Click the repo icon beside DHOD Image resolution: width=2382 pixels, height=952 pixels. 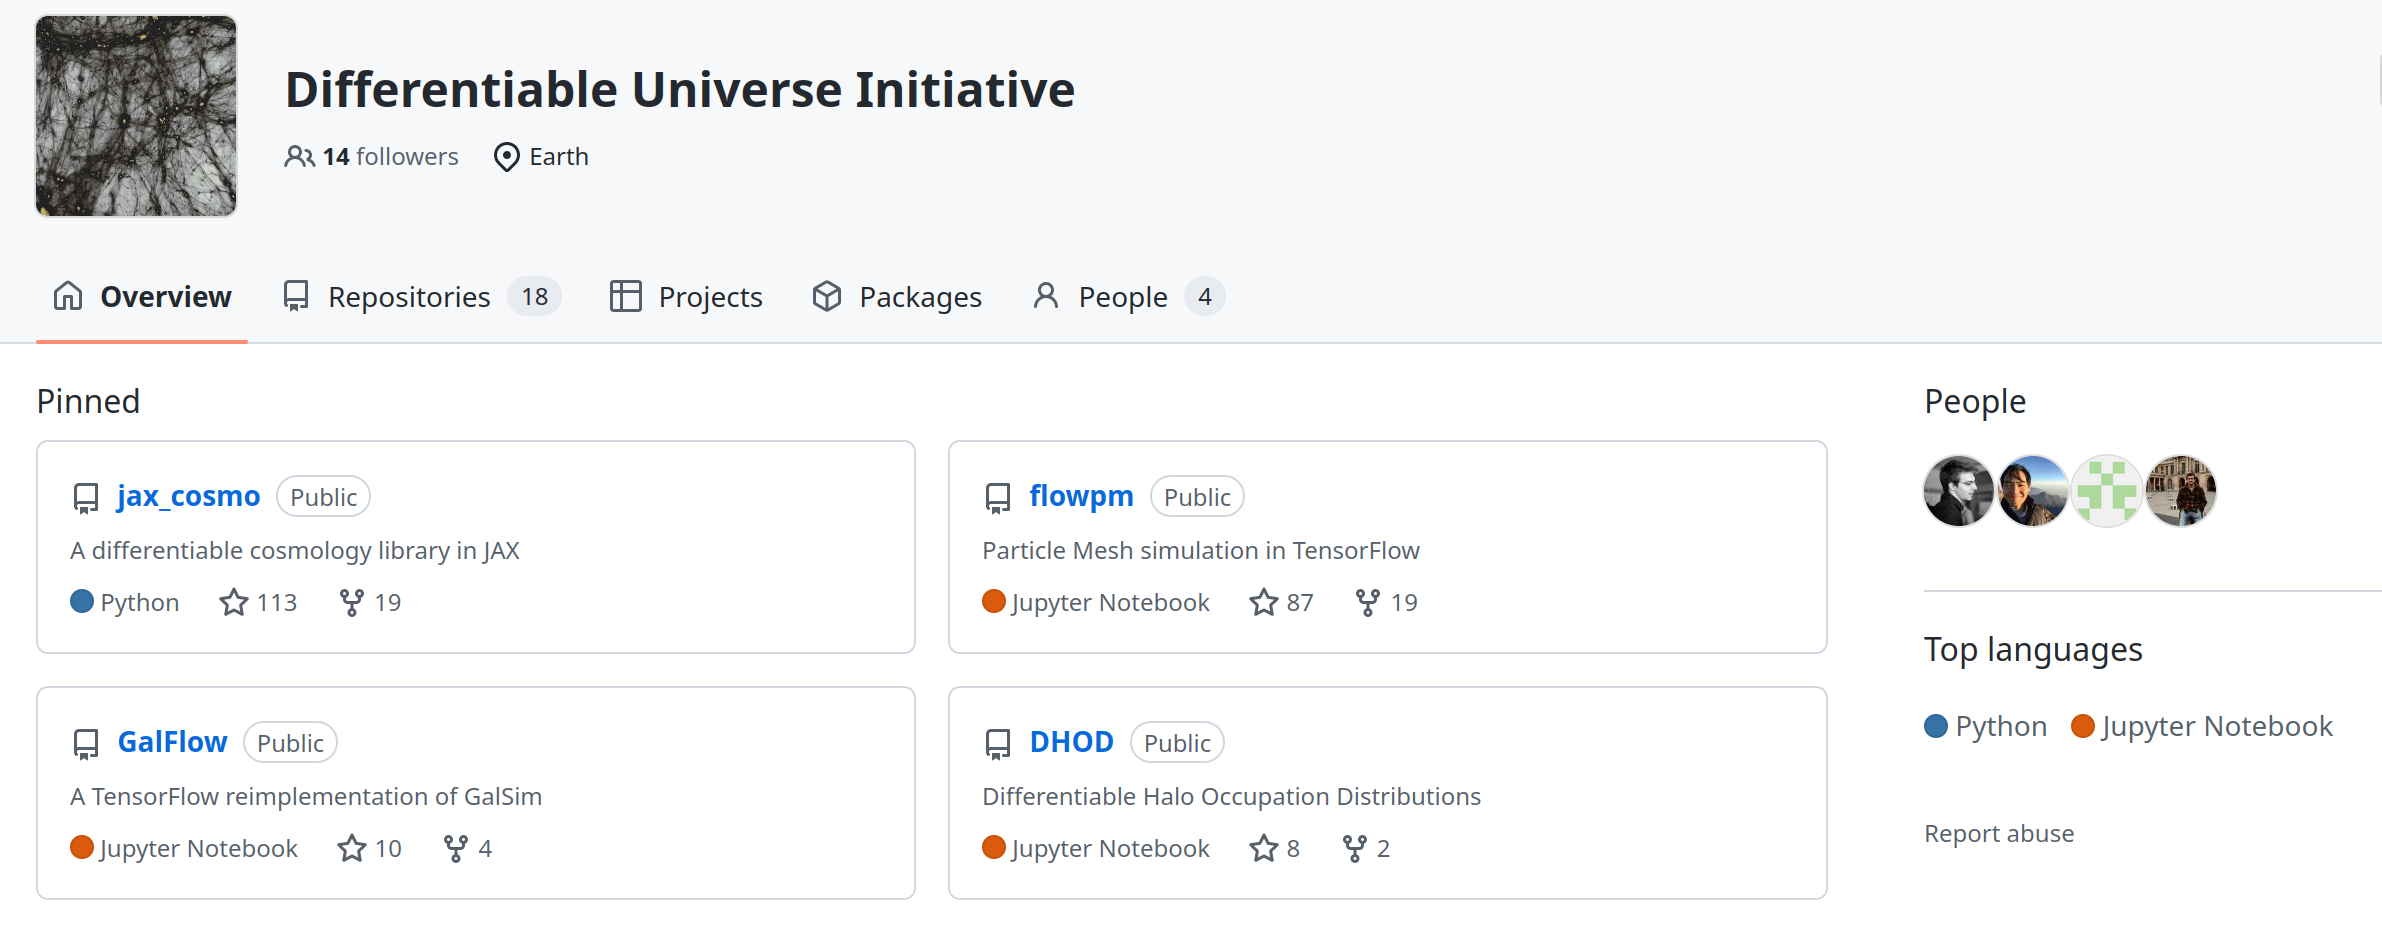(998, 743)
